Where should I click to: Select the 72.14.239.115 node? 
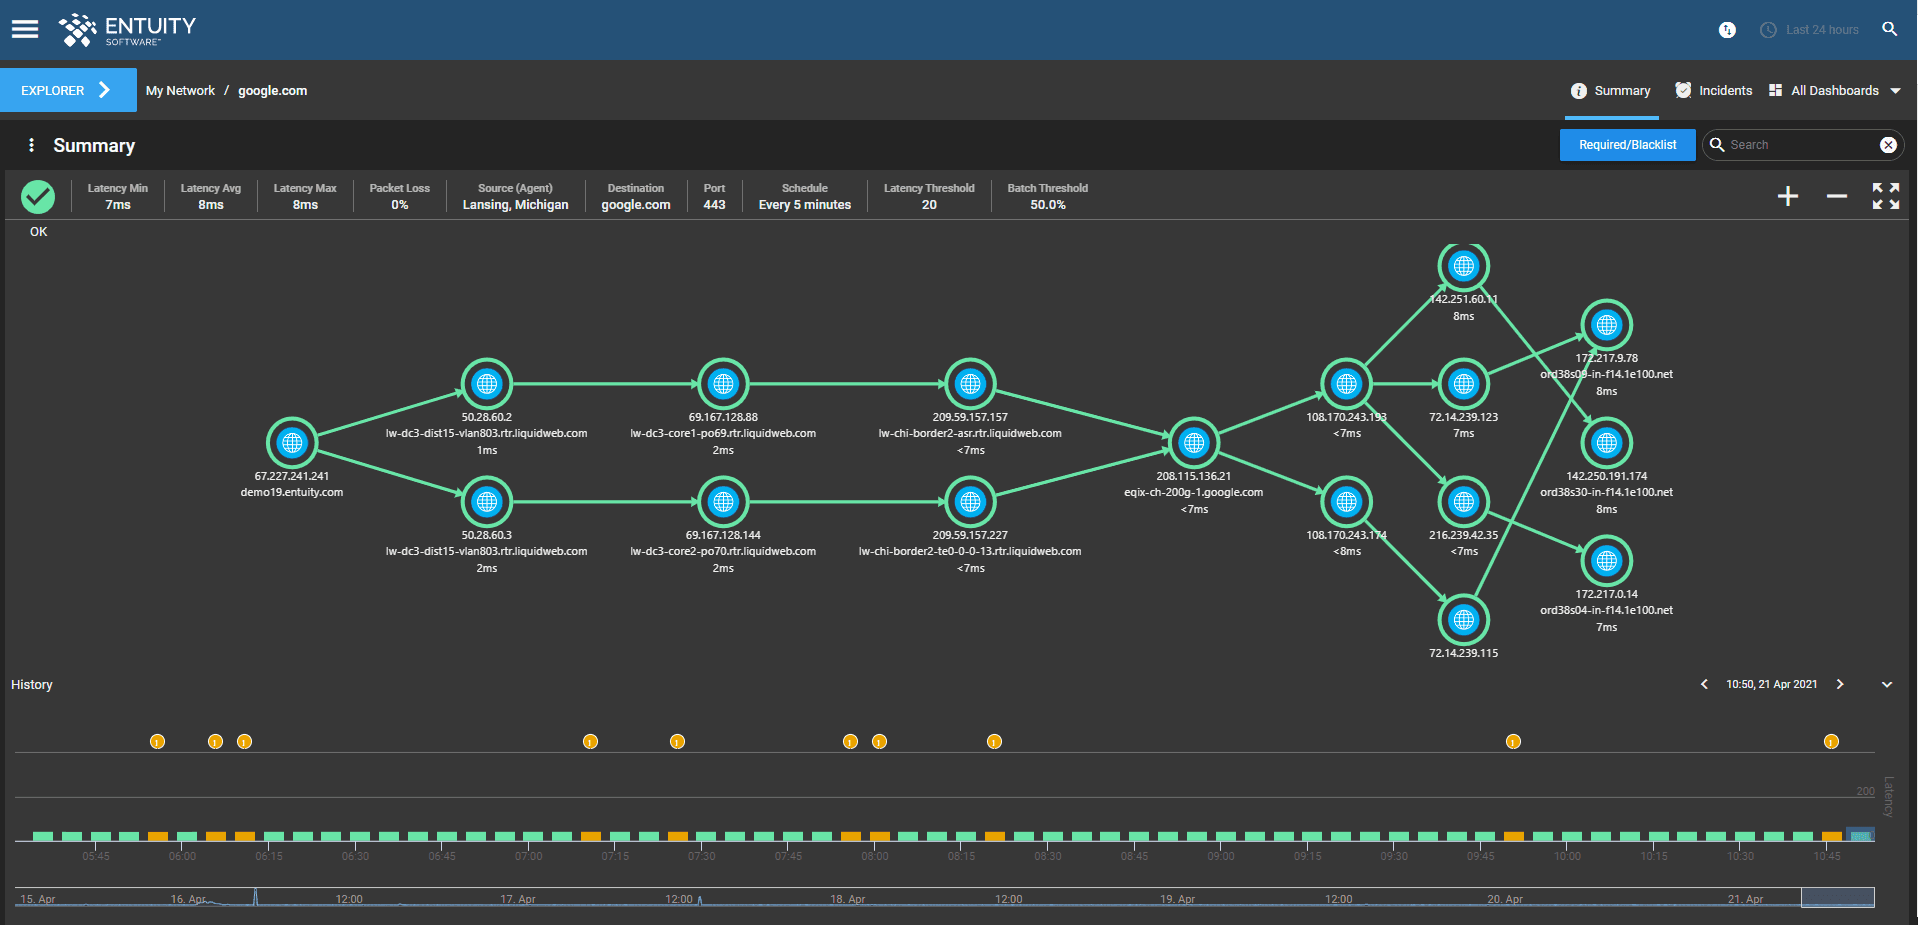(1463, 620)
